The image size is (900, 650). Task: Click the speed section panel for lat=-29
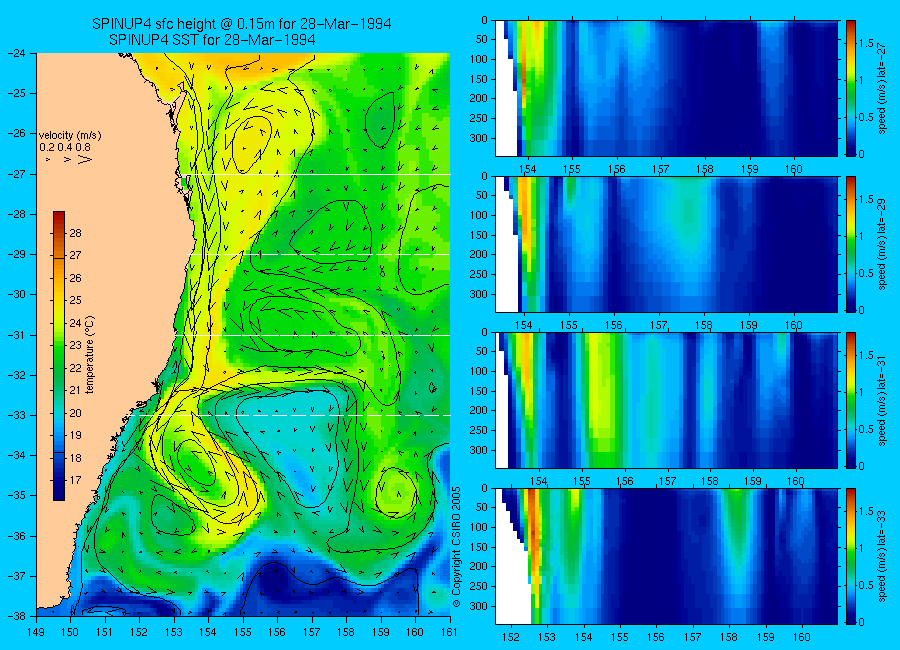click(666, 244)
